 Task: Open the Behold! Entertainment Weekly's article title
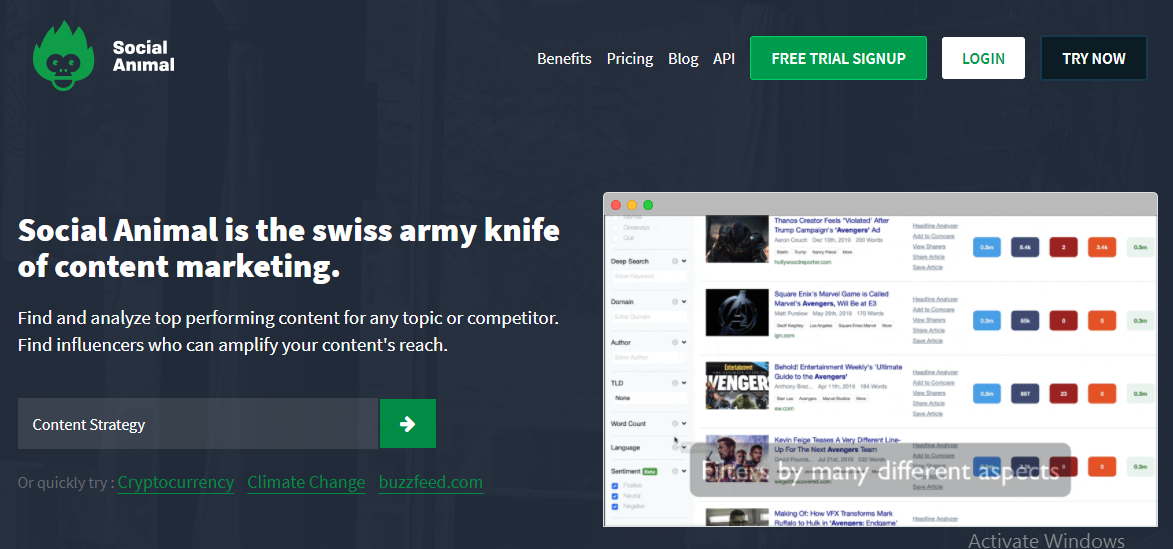[838, 372]
